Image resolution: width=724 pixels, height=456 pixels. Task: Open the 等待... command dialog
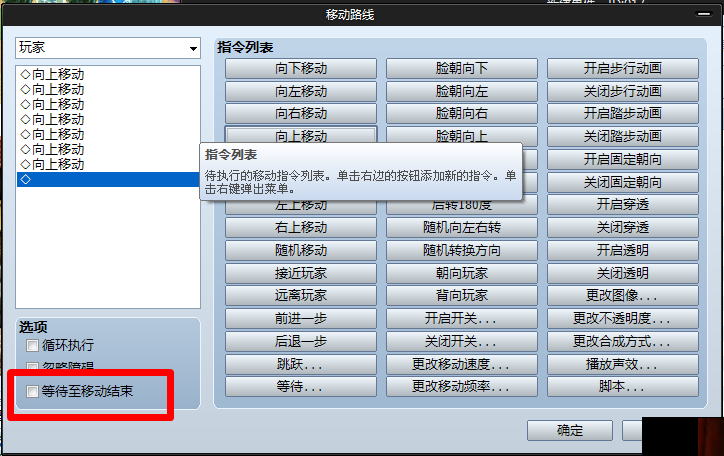point(301,386)
